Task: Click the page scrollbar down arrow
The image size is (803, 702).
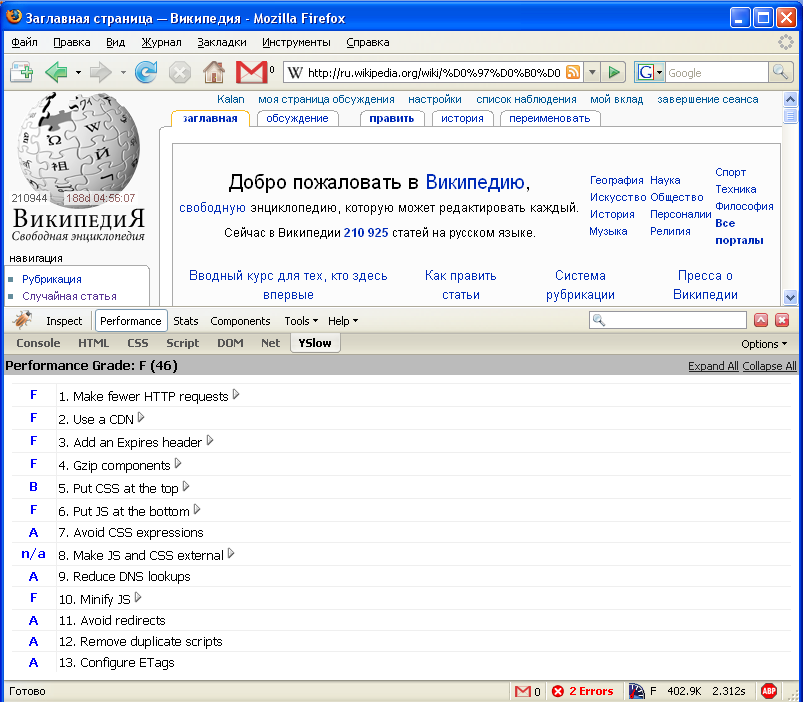Action: (790, 297)
